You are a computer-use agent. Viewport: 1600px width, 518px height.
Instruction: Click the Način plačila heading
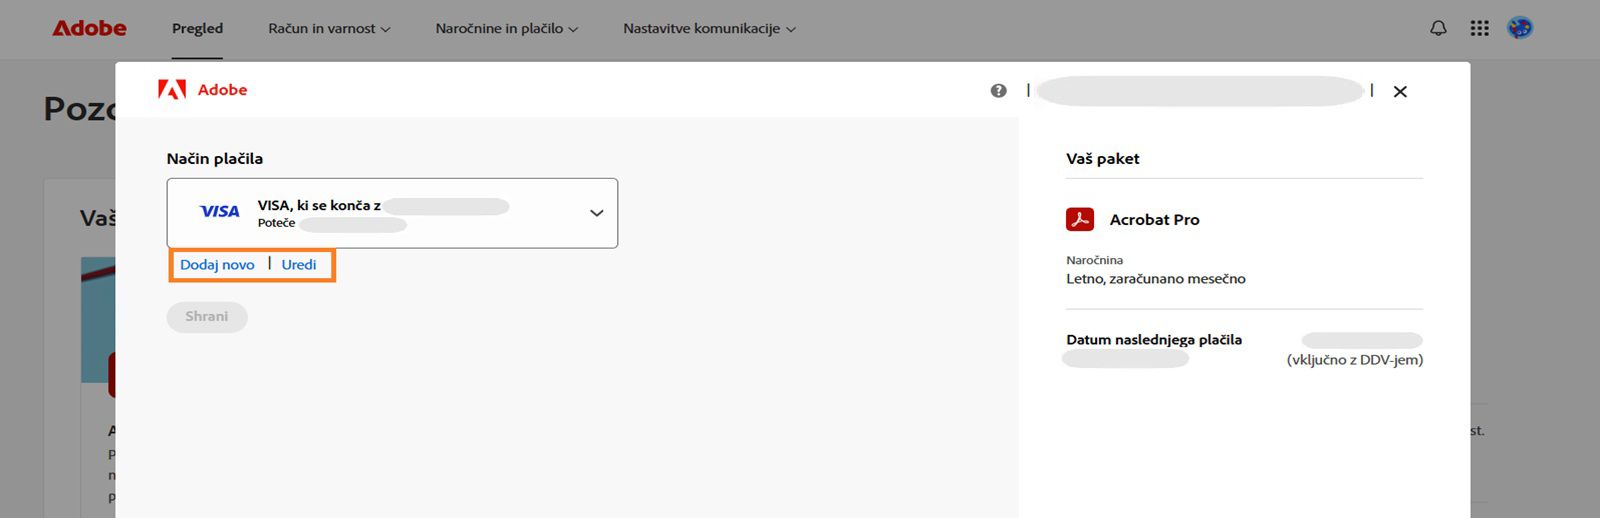tap(215, 158)
